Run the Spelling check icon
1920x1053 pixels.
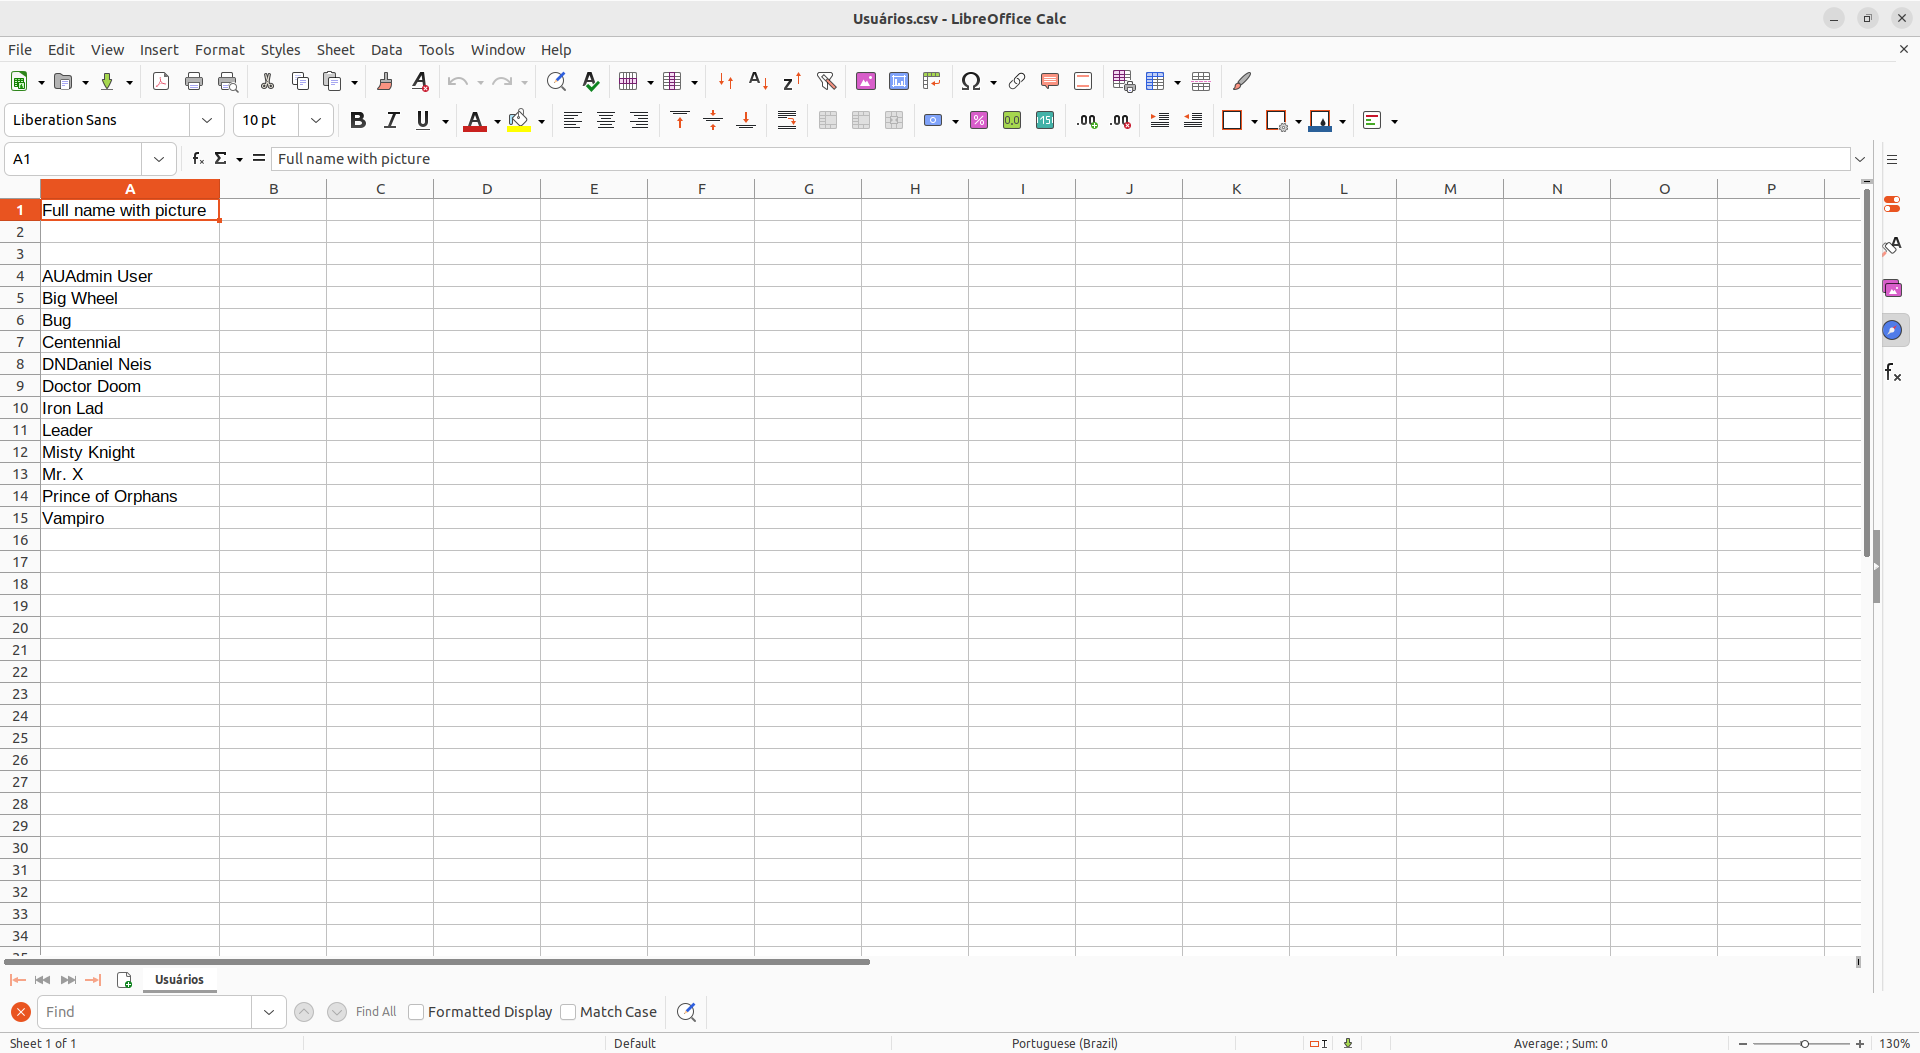tap(591, 82)
